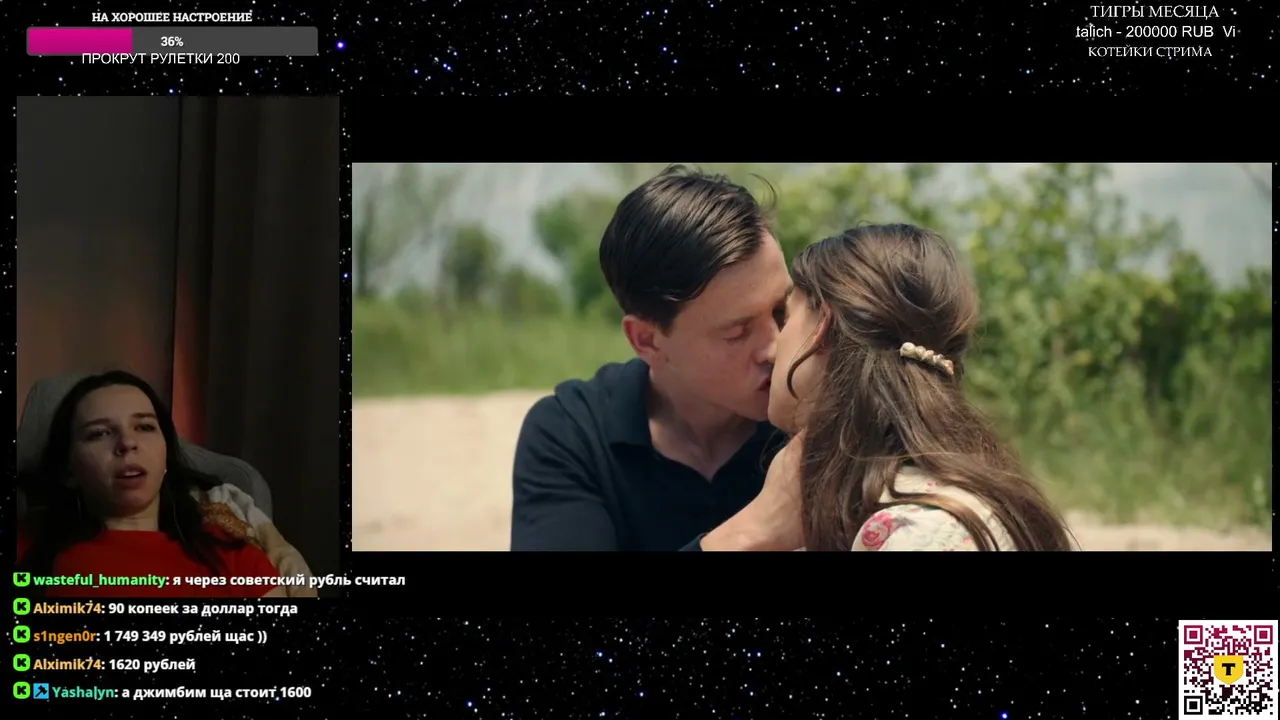Click the pink donation goal progress bar
Screen dimensions: 1280x720
(x=172, y=41)
